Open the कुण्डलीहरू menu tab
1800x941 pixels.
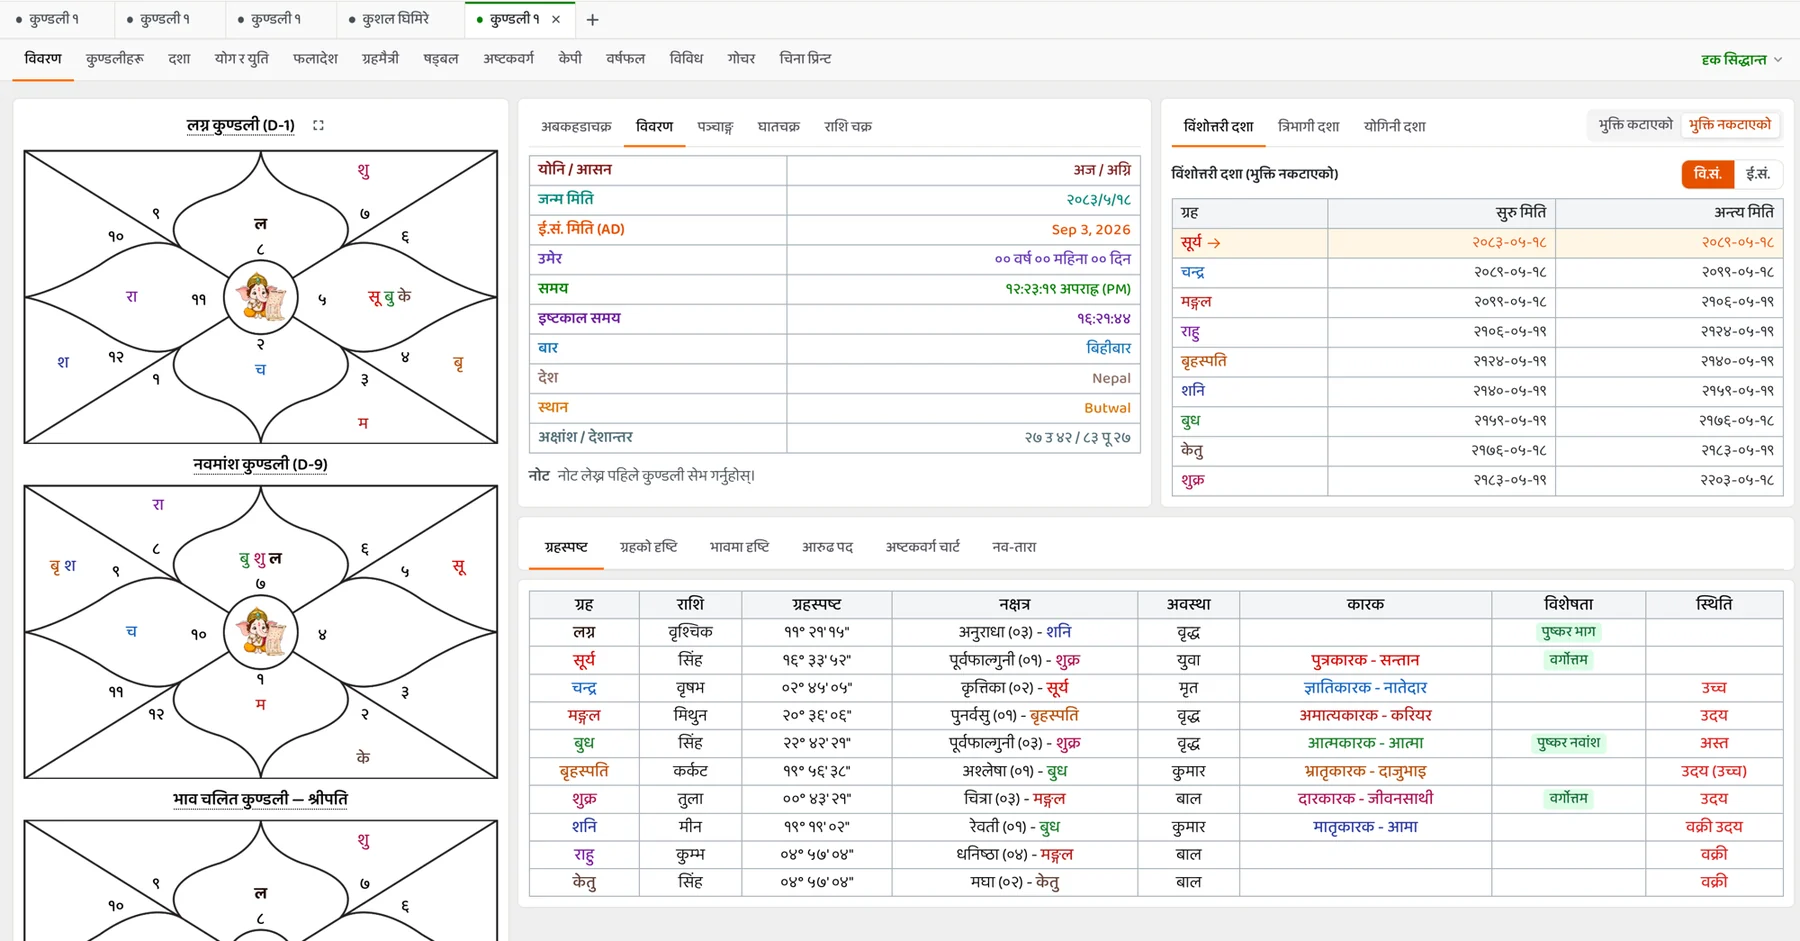[115, 59]
